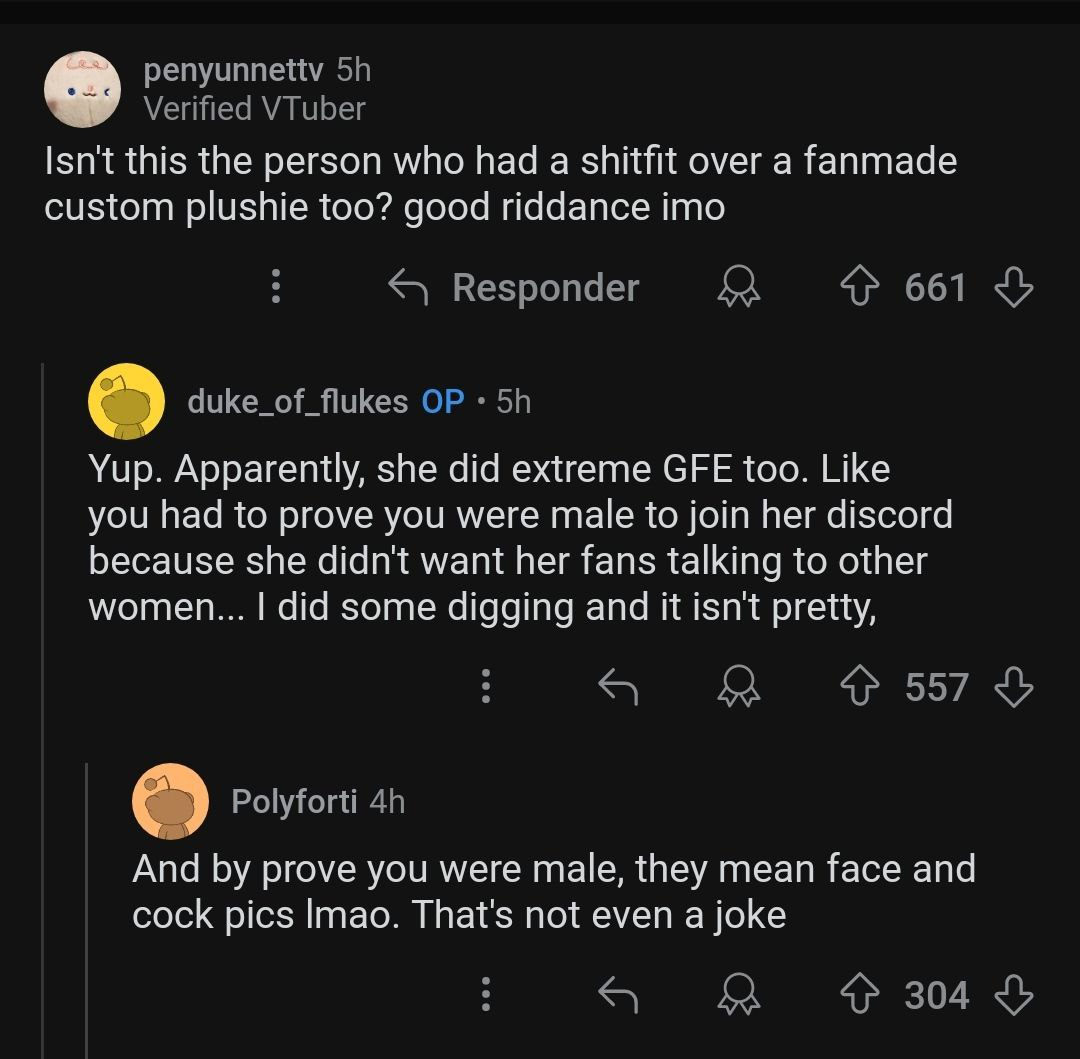Tap Responder to reply to penyunnettv
Viewport: 1080px width, 1059px height.
pos(514,287)
